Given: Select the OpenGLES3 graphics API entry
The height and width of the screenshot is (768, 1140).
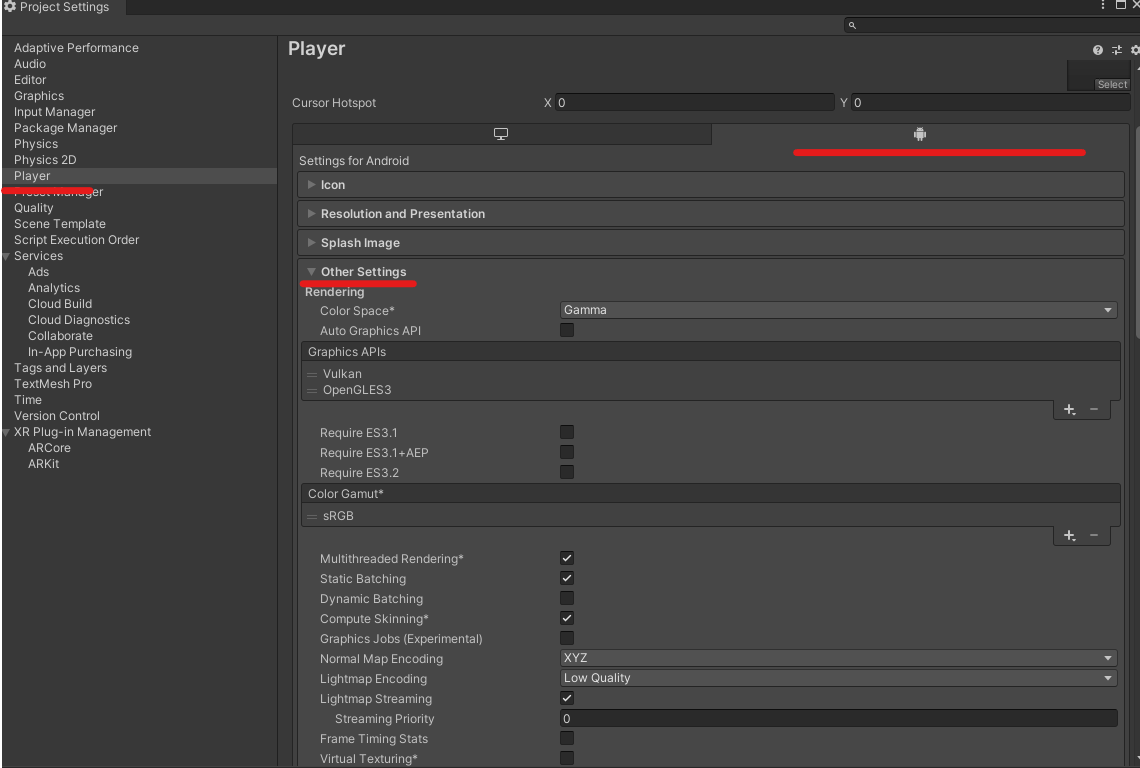Looking at the screenshot, I should point(357,390).
